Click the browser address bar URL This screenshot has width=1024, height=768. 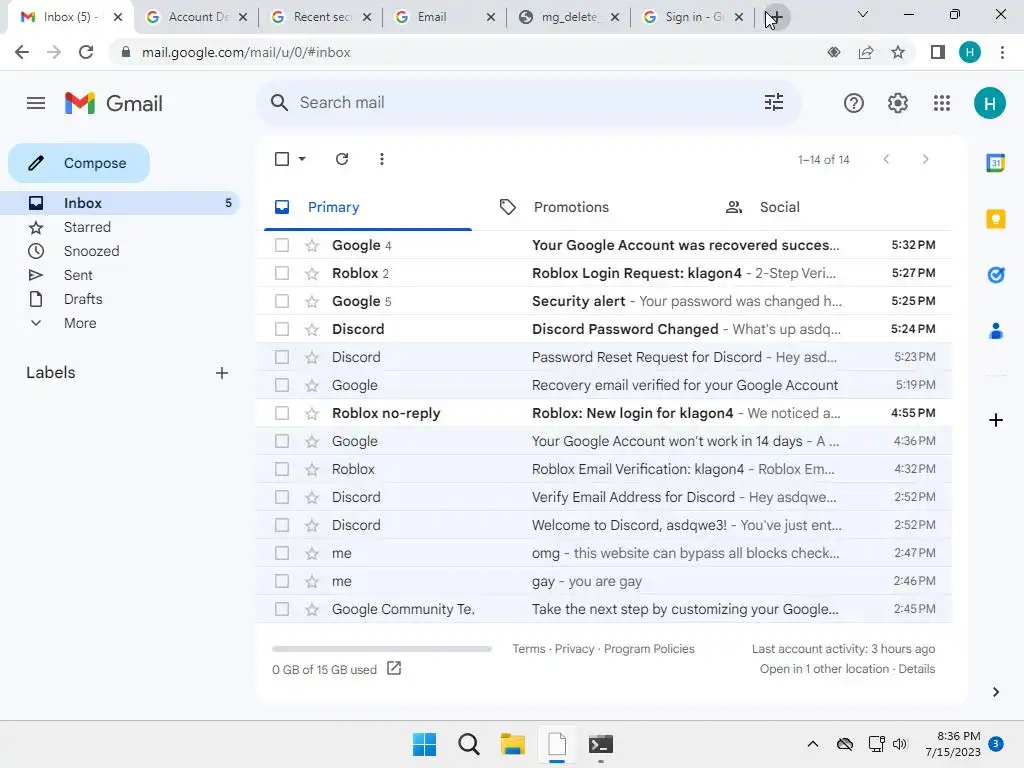[x=246, y=52]
